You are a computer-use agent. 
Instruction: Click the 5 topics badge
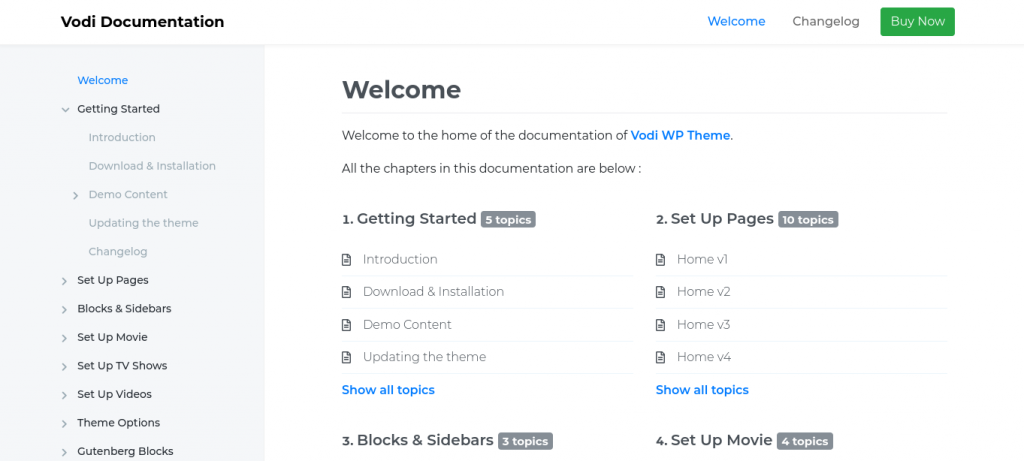click(x=508, y=219)
